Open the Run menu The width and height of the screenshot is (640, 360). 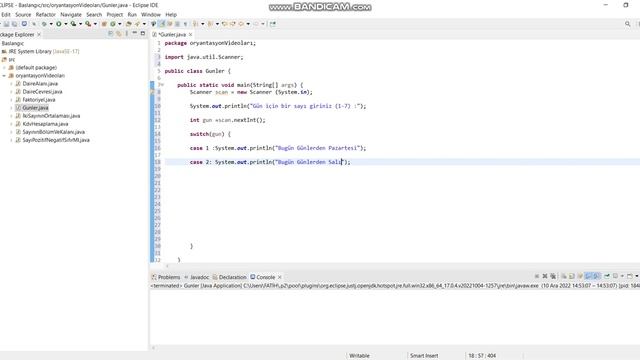pyautogui.click(x=132, y=14)
